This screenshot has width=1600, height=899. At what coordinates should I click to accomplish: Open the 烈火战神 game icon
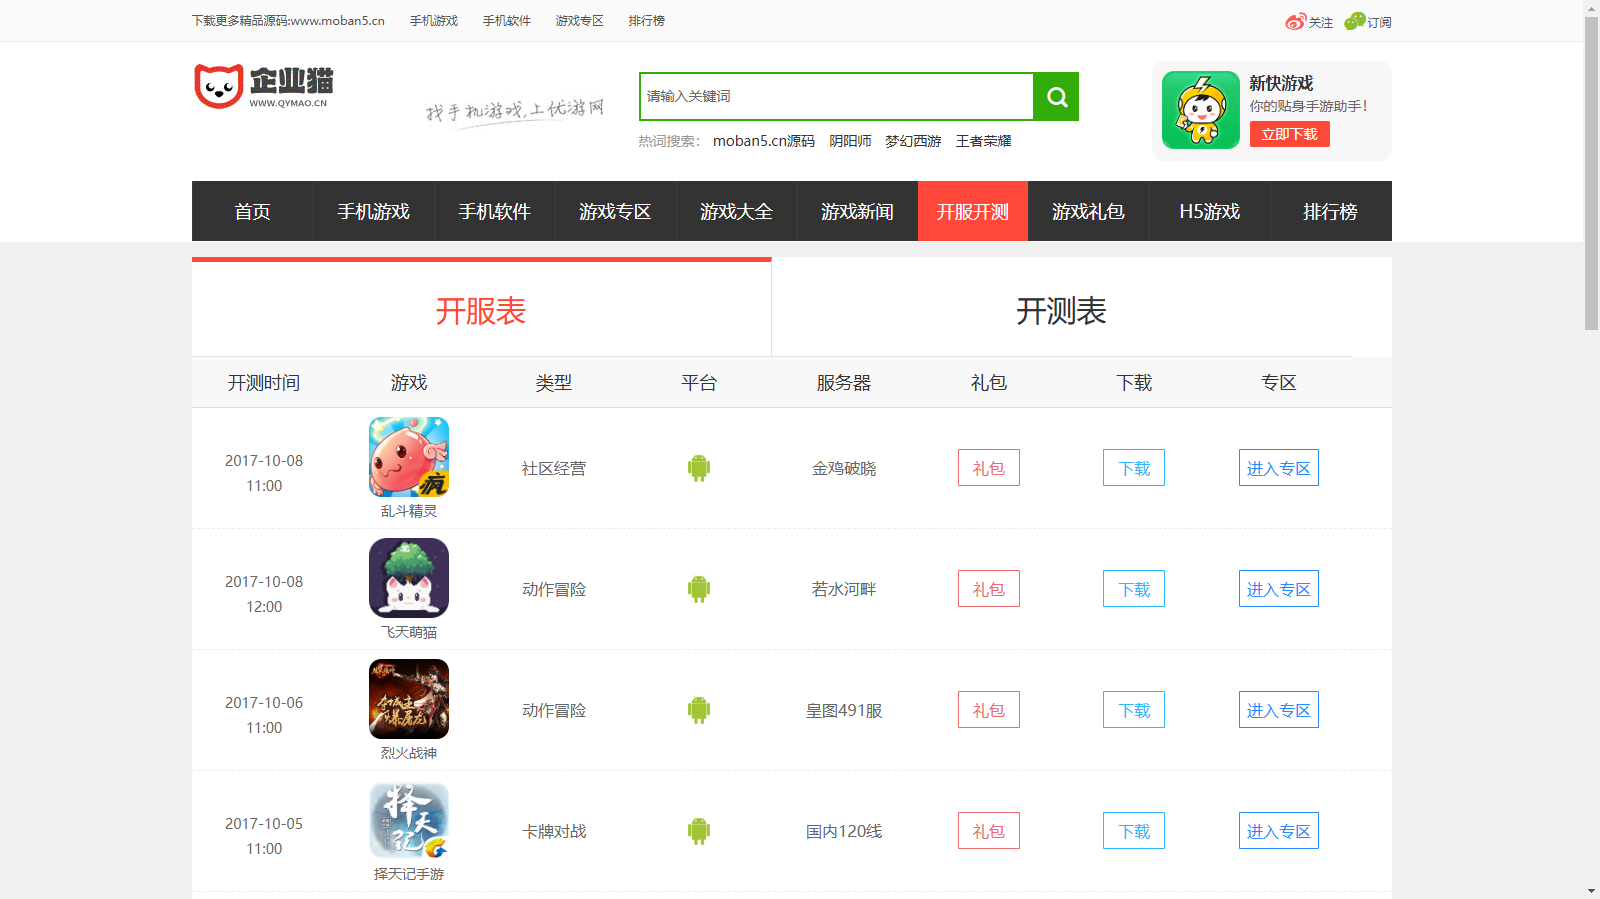pyautogui.click(x=409, y=699)
